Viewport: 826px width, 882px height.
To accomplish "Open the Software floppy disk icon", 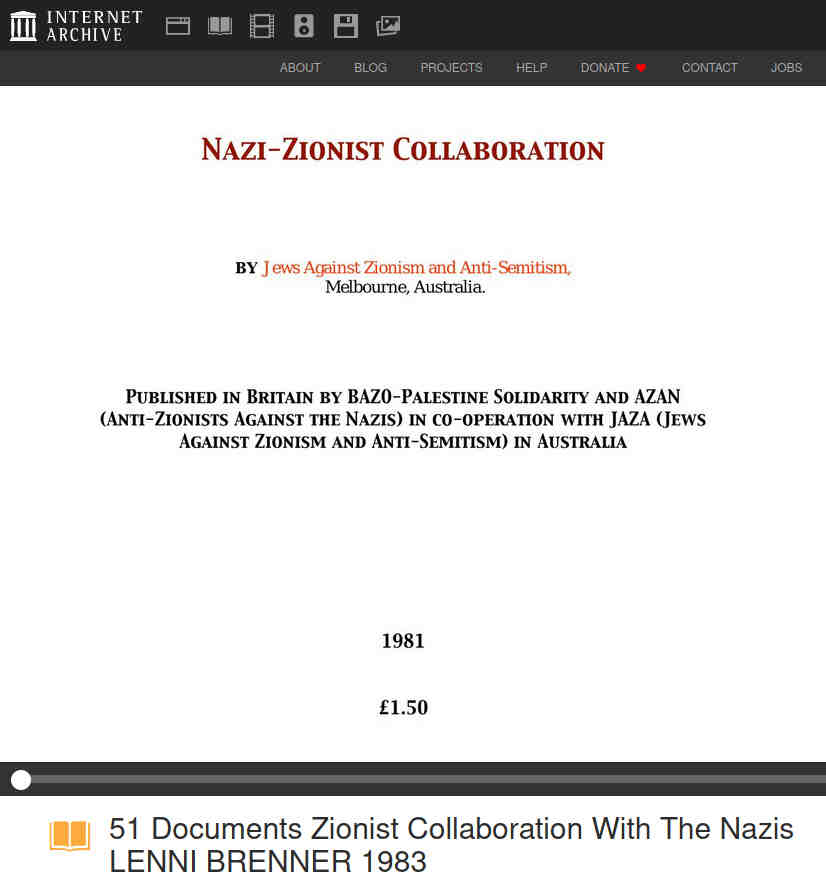I will click(x=346, y=26).
